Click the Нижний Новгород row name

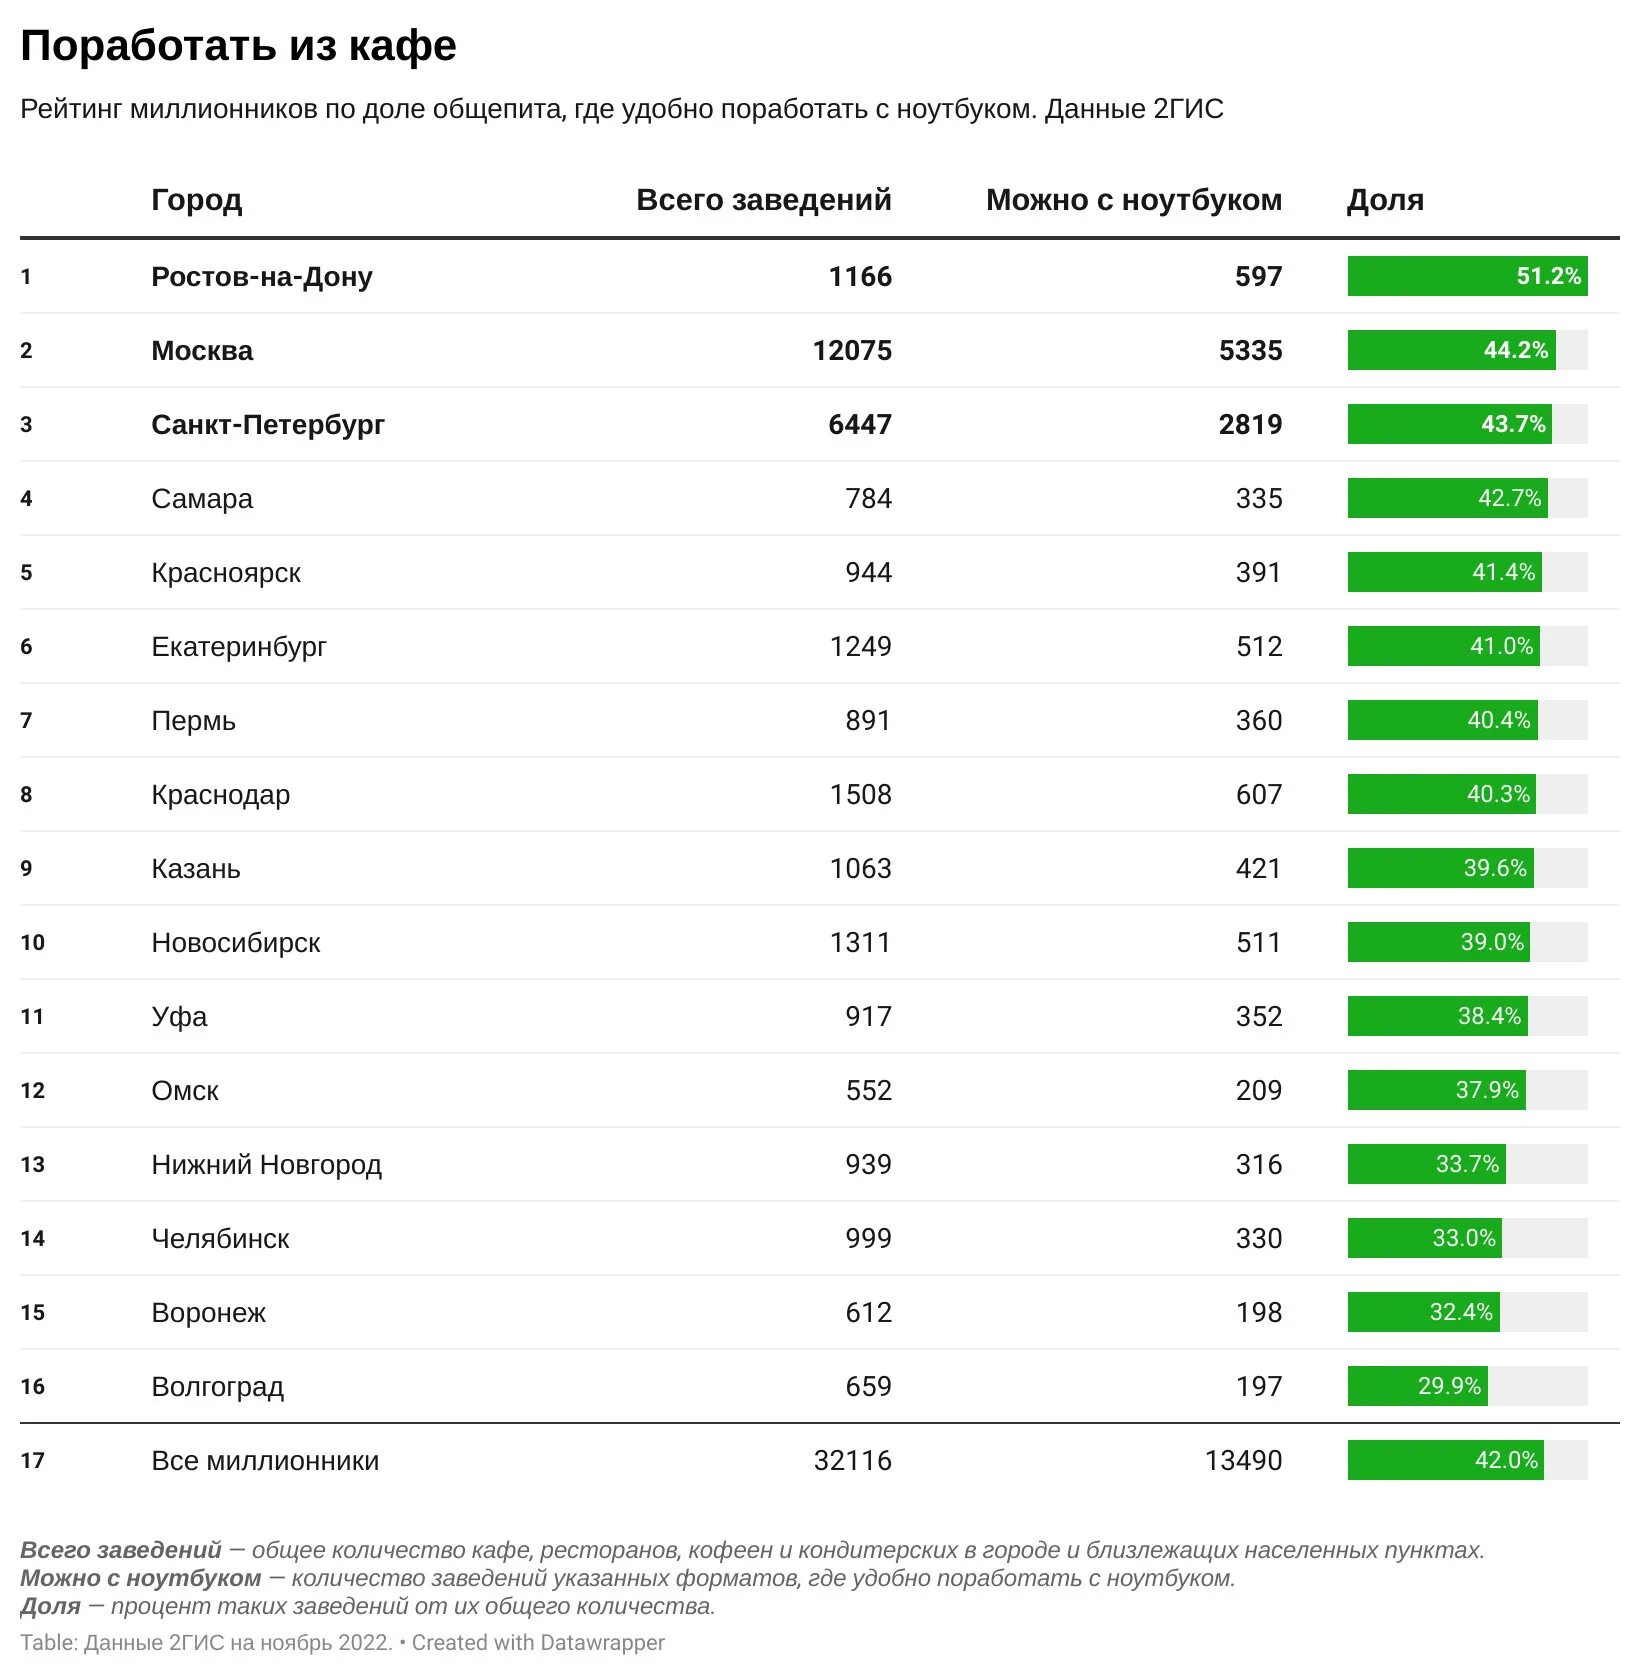266,1165
